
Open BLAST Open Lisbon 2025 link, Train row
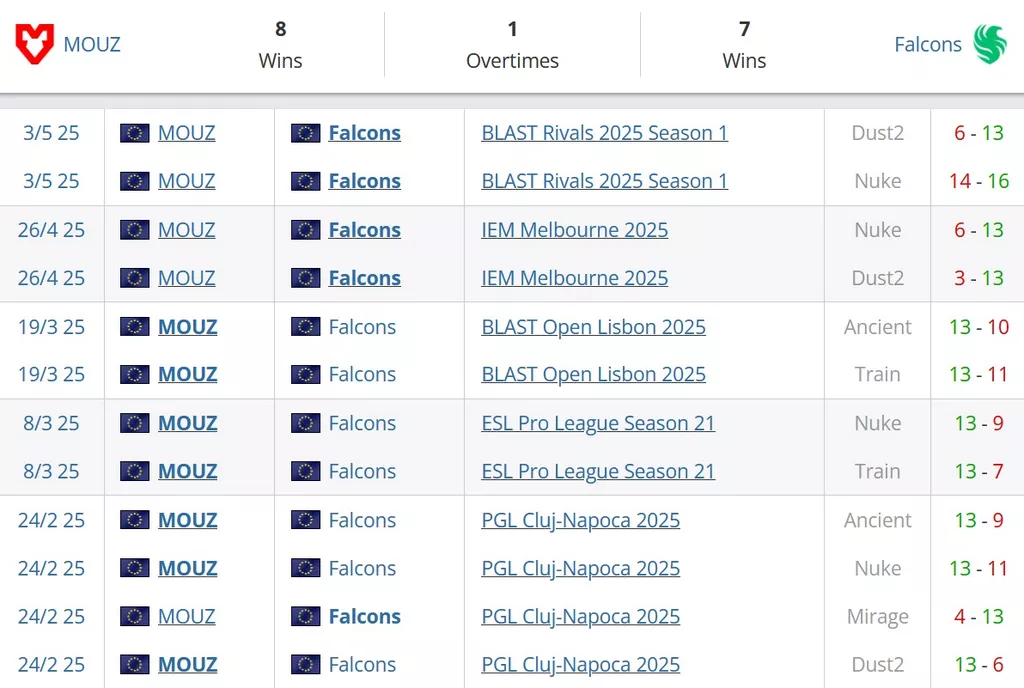click(x=594, y=375)
